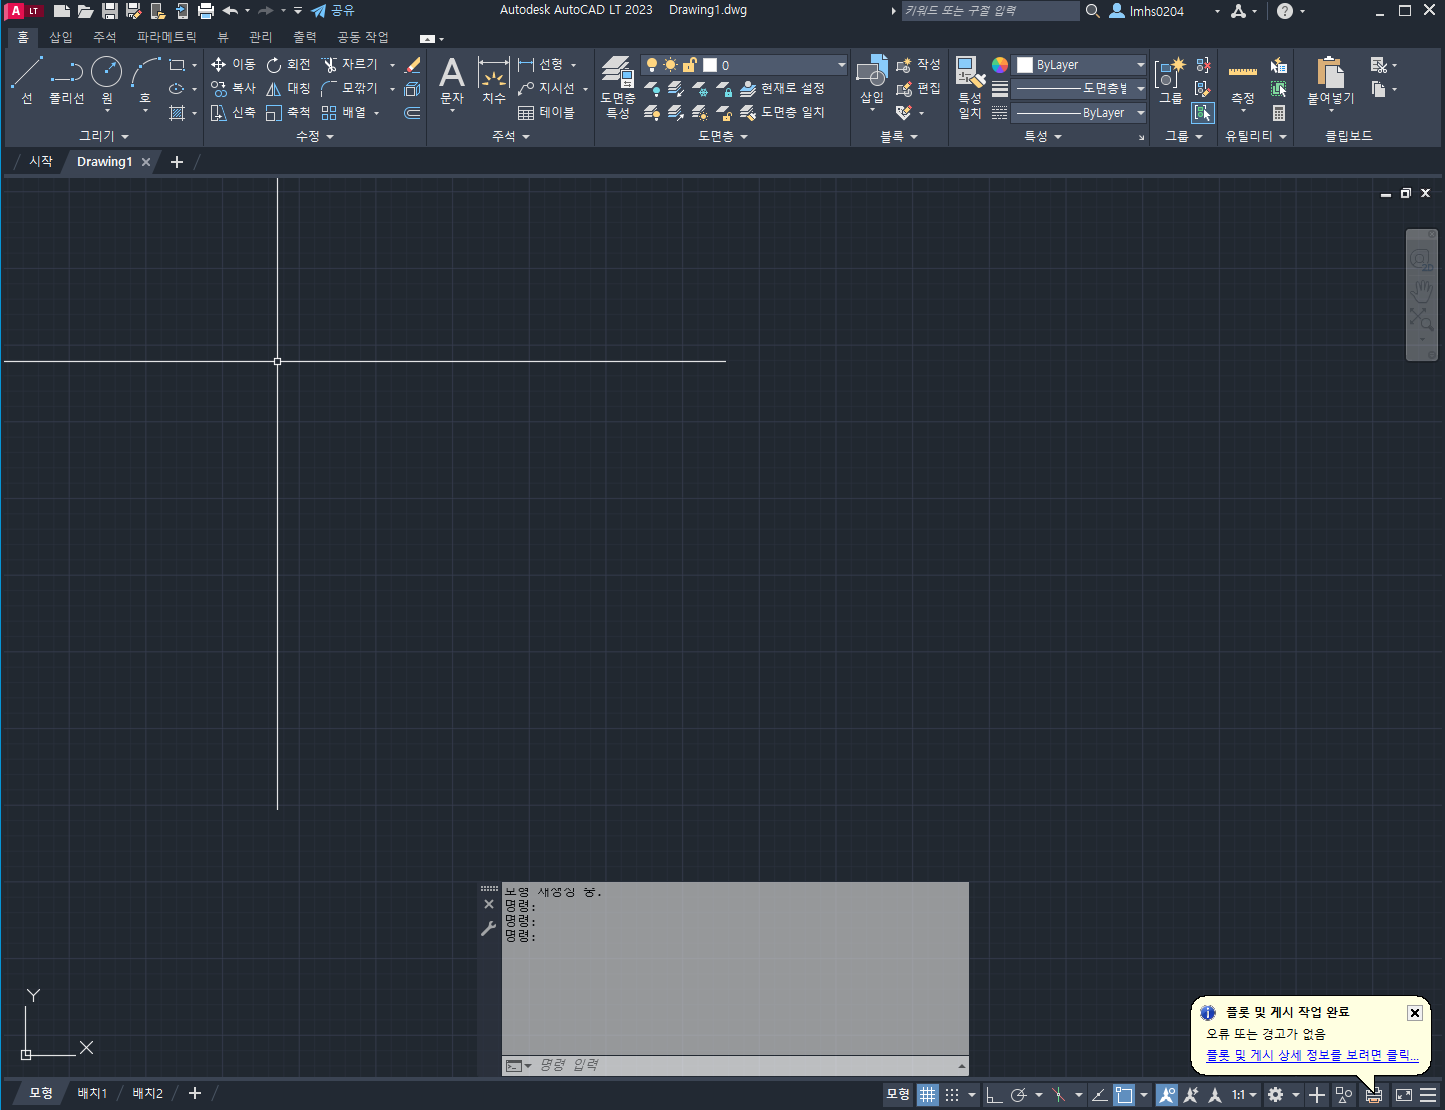The width and height of the screenshot is (1445, 1110).
Task: Choose the Scale (축척) command
Action: click(288, 112)
